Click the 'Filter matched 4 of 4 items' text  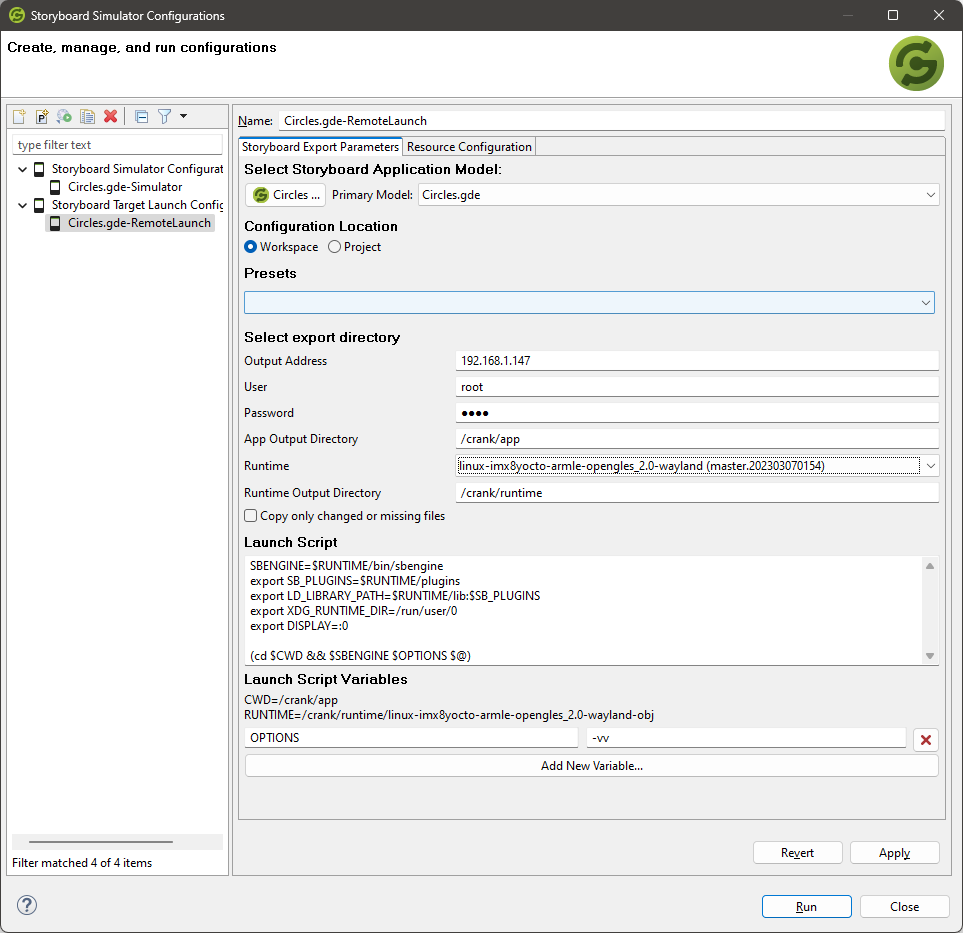coord(82,863)
